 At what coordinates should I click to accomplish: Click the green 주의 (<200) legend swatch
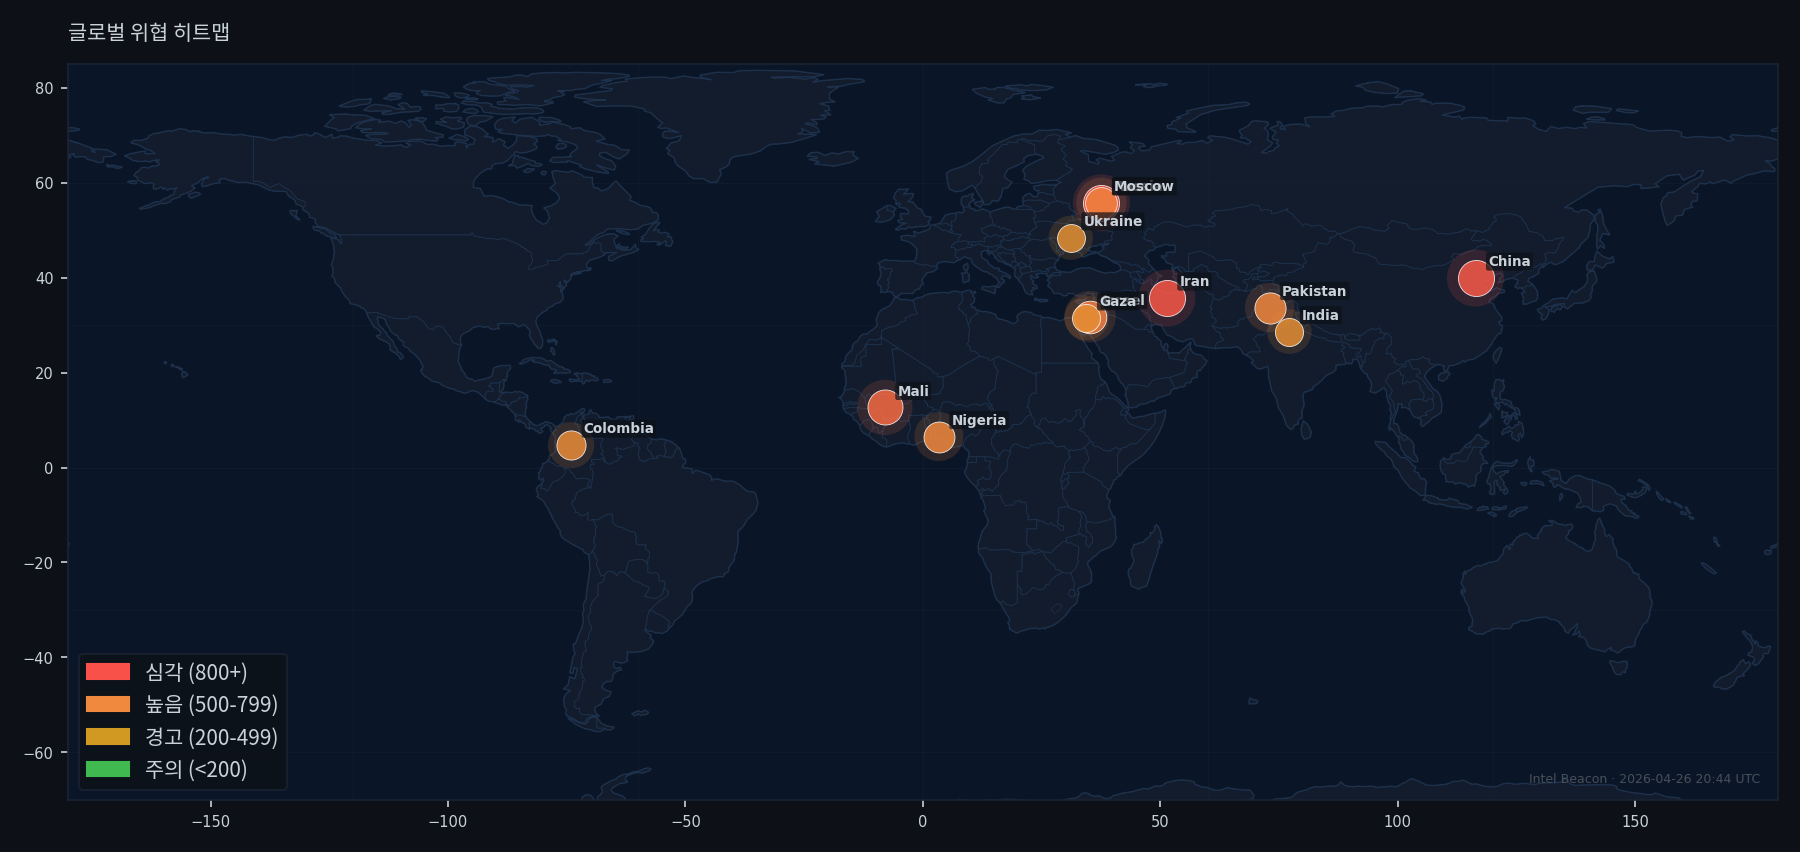pyautogui.click(x=108, y=769)
